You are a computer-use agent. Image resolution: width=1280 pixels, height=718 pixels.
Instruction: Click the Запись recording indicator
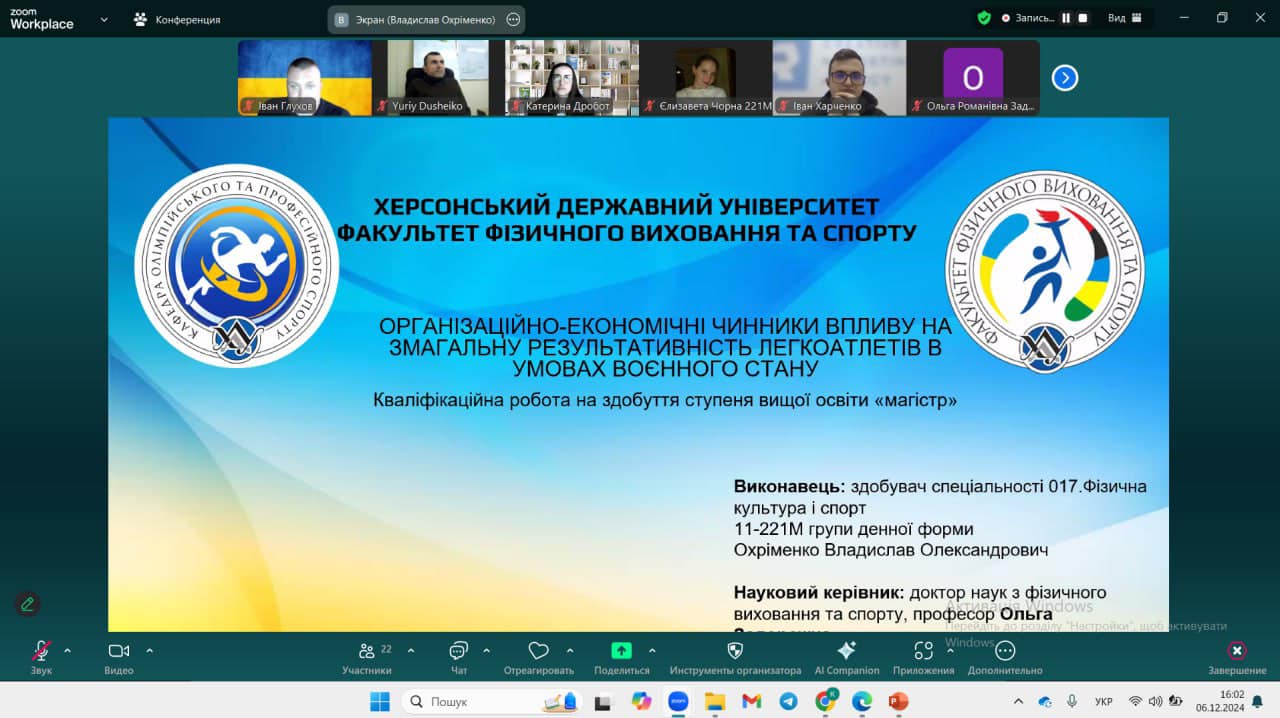(x=1026, y=18)
